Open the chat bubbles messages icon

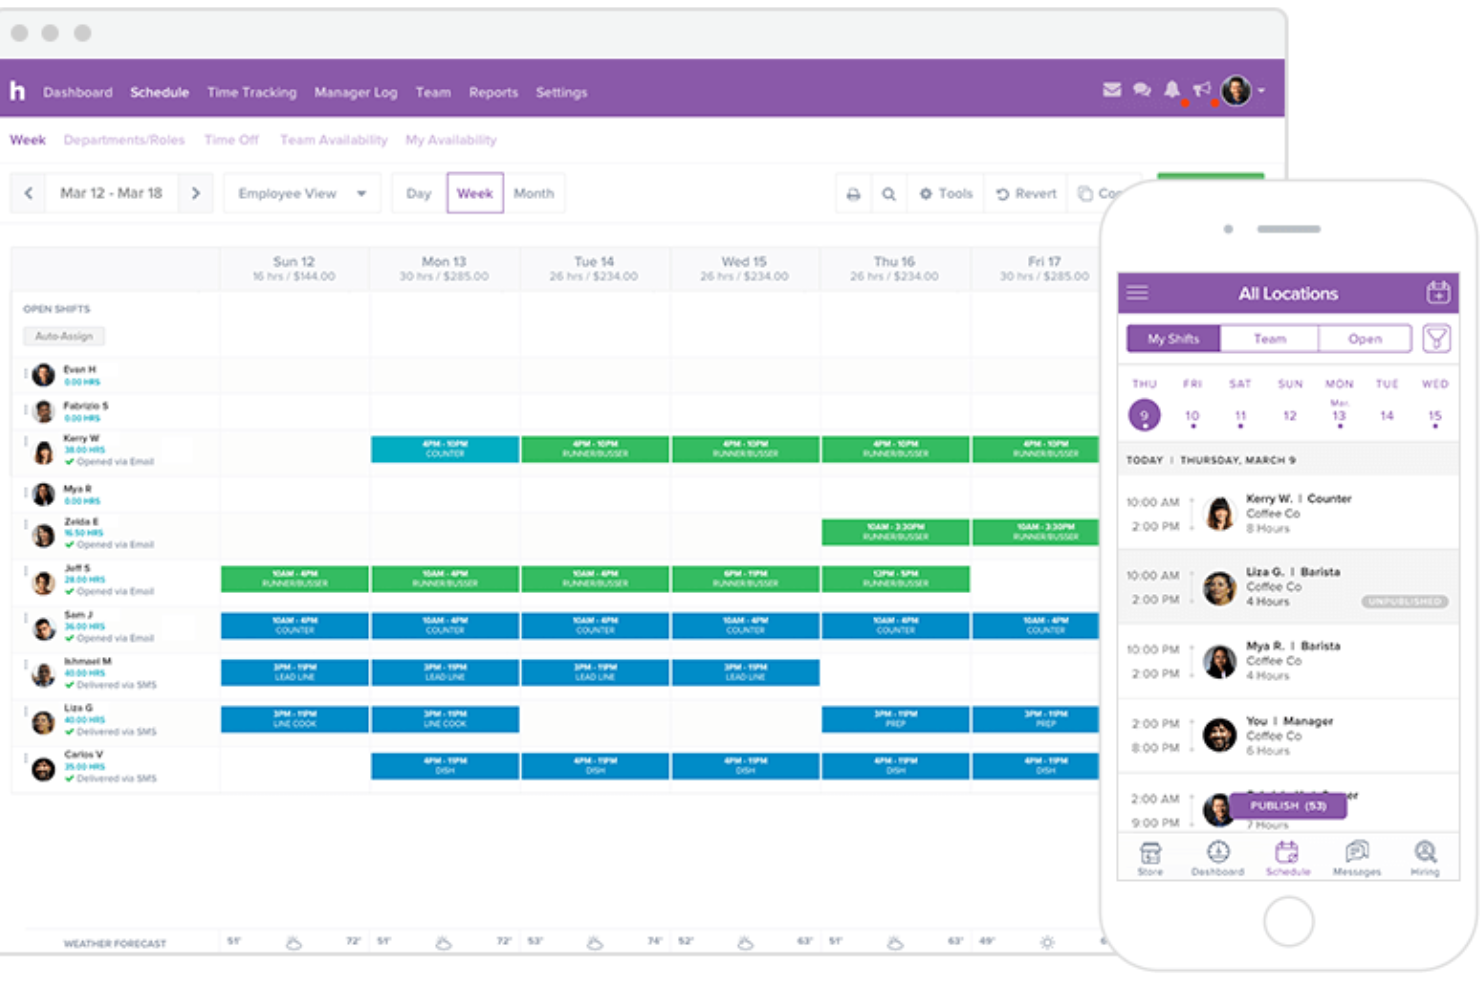click(1142, 90)
